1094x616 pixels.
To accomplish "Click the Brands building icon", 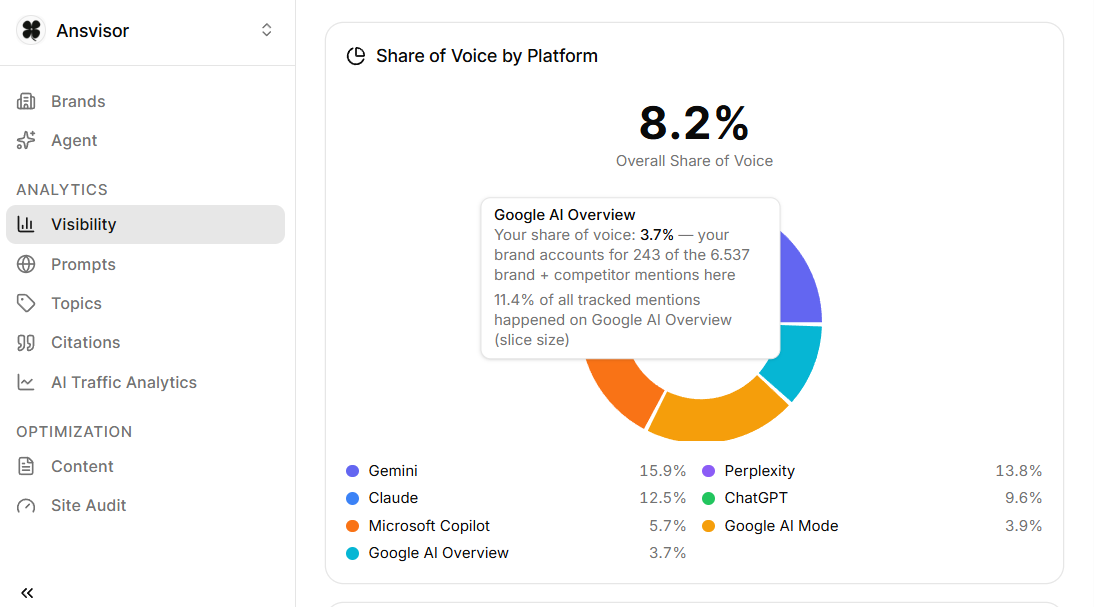I will (26, 101).
